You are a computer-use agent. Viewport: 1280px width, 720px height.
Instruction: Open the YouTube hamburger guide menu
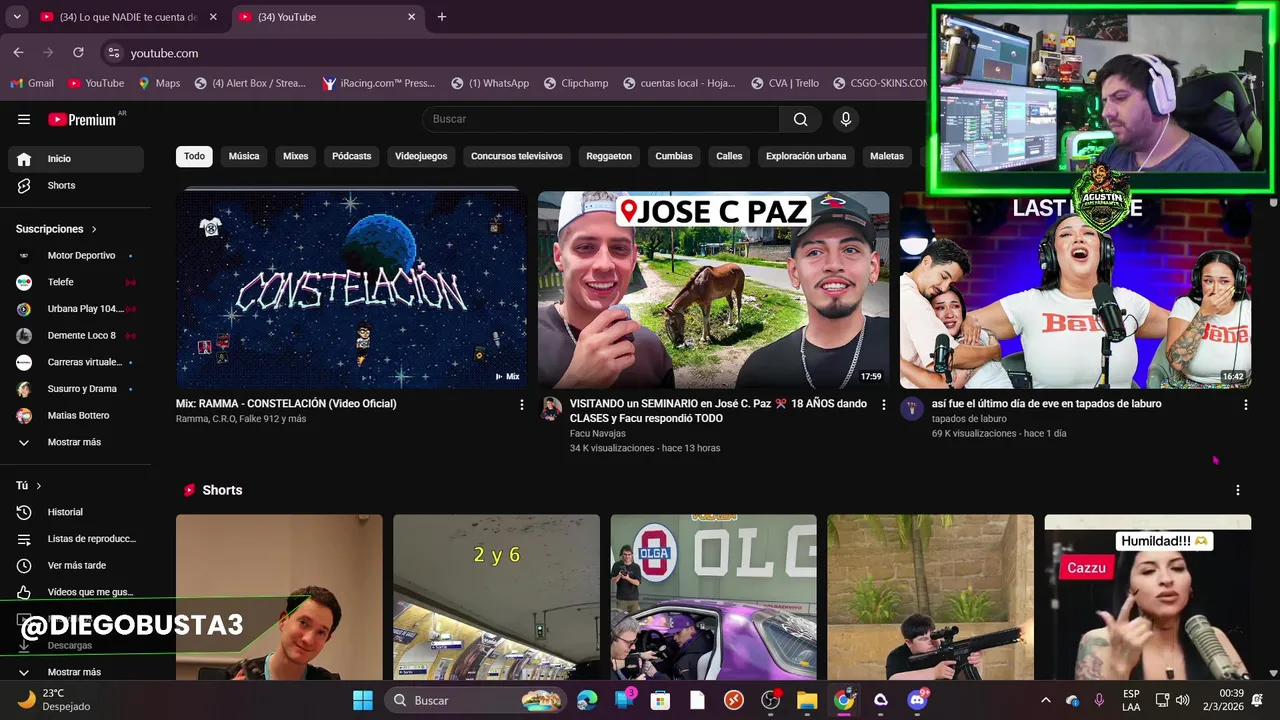click(24, 119)
